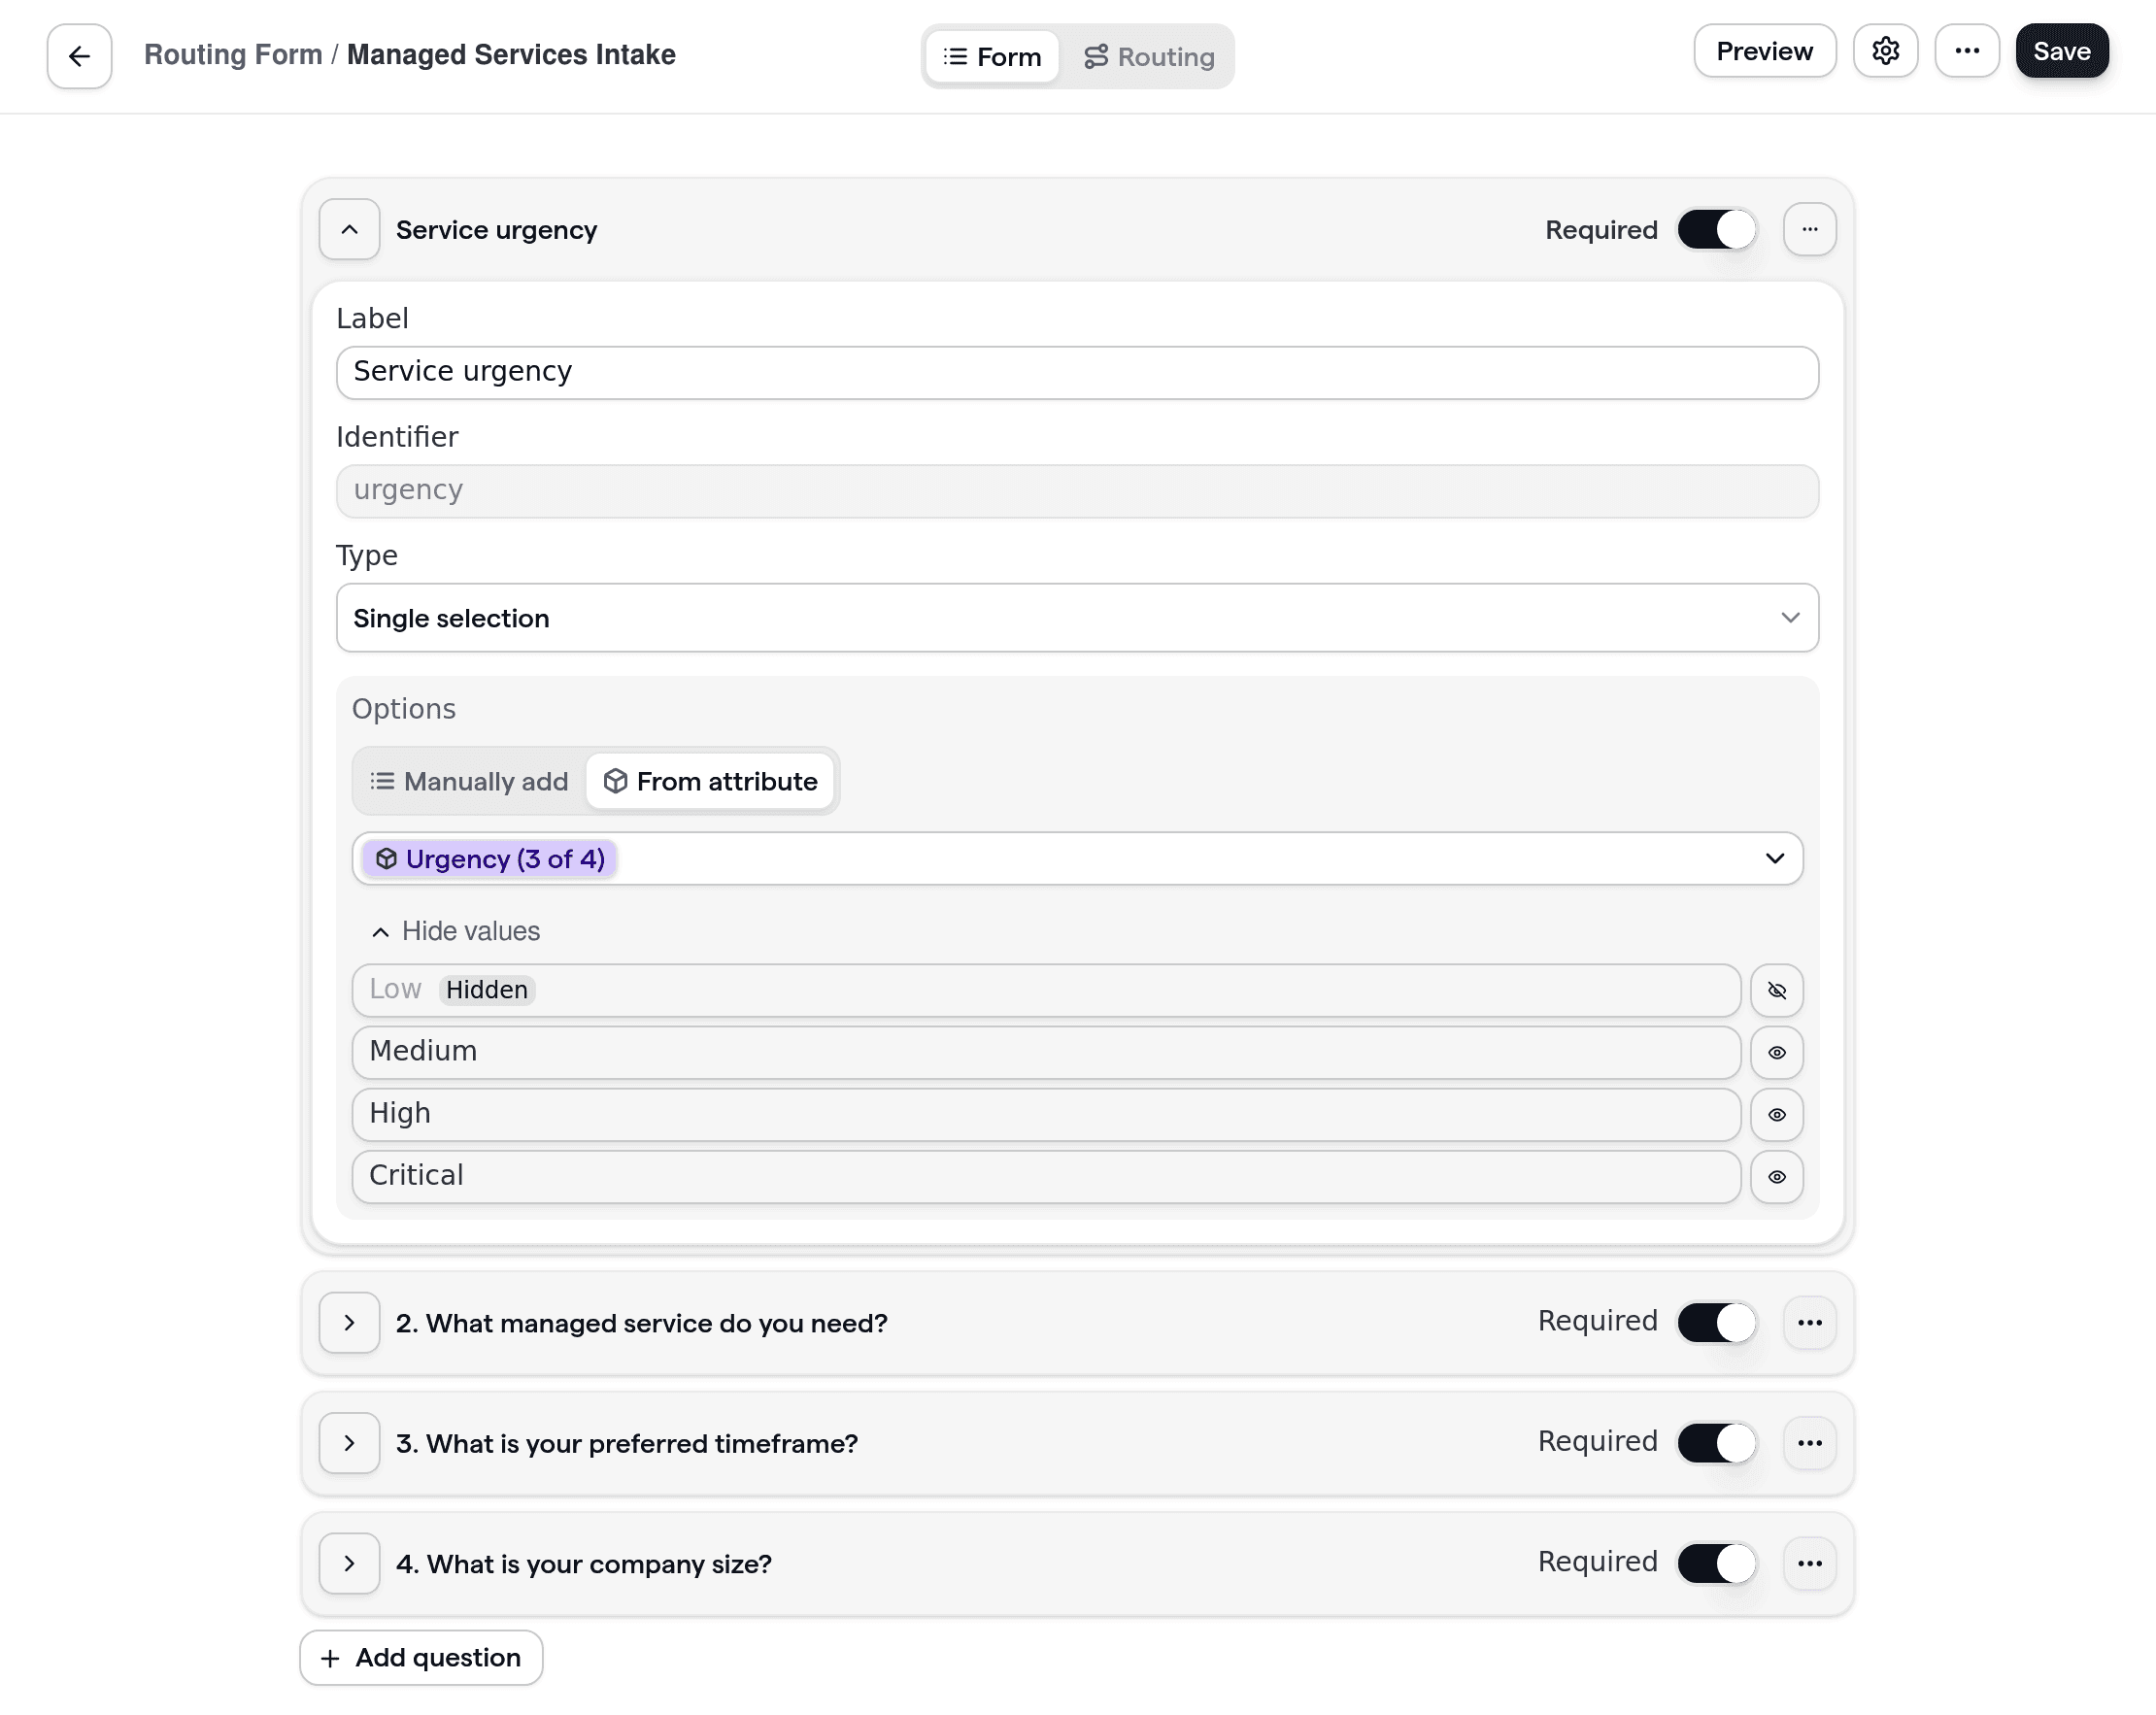This screenshot has height=1715, width=2156.
Task: Open the settings gear icon
Action: pyautogui.click(x=1886, y=50)
